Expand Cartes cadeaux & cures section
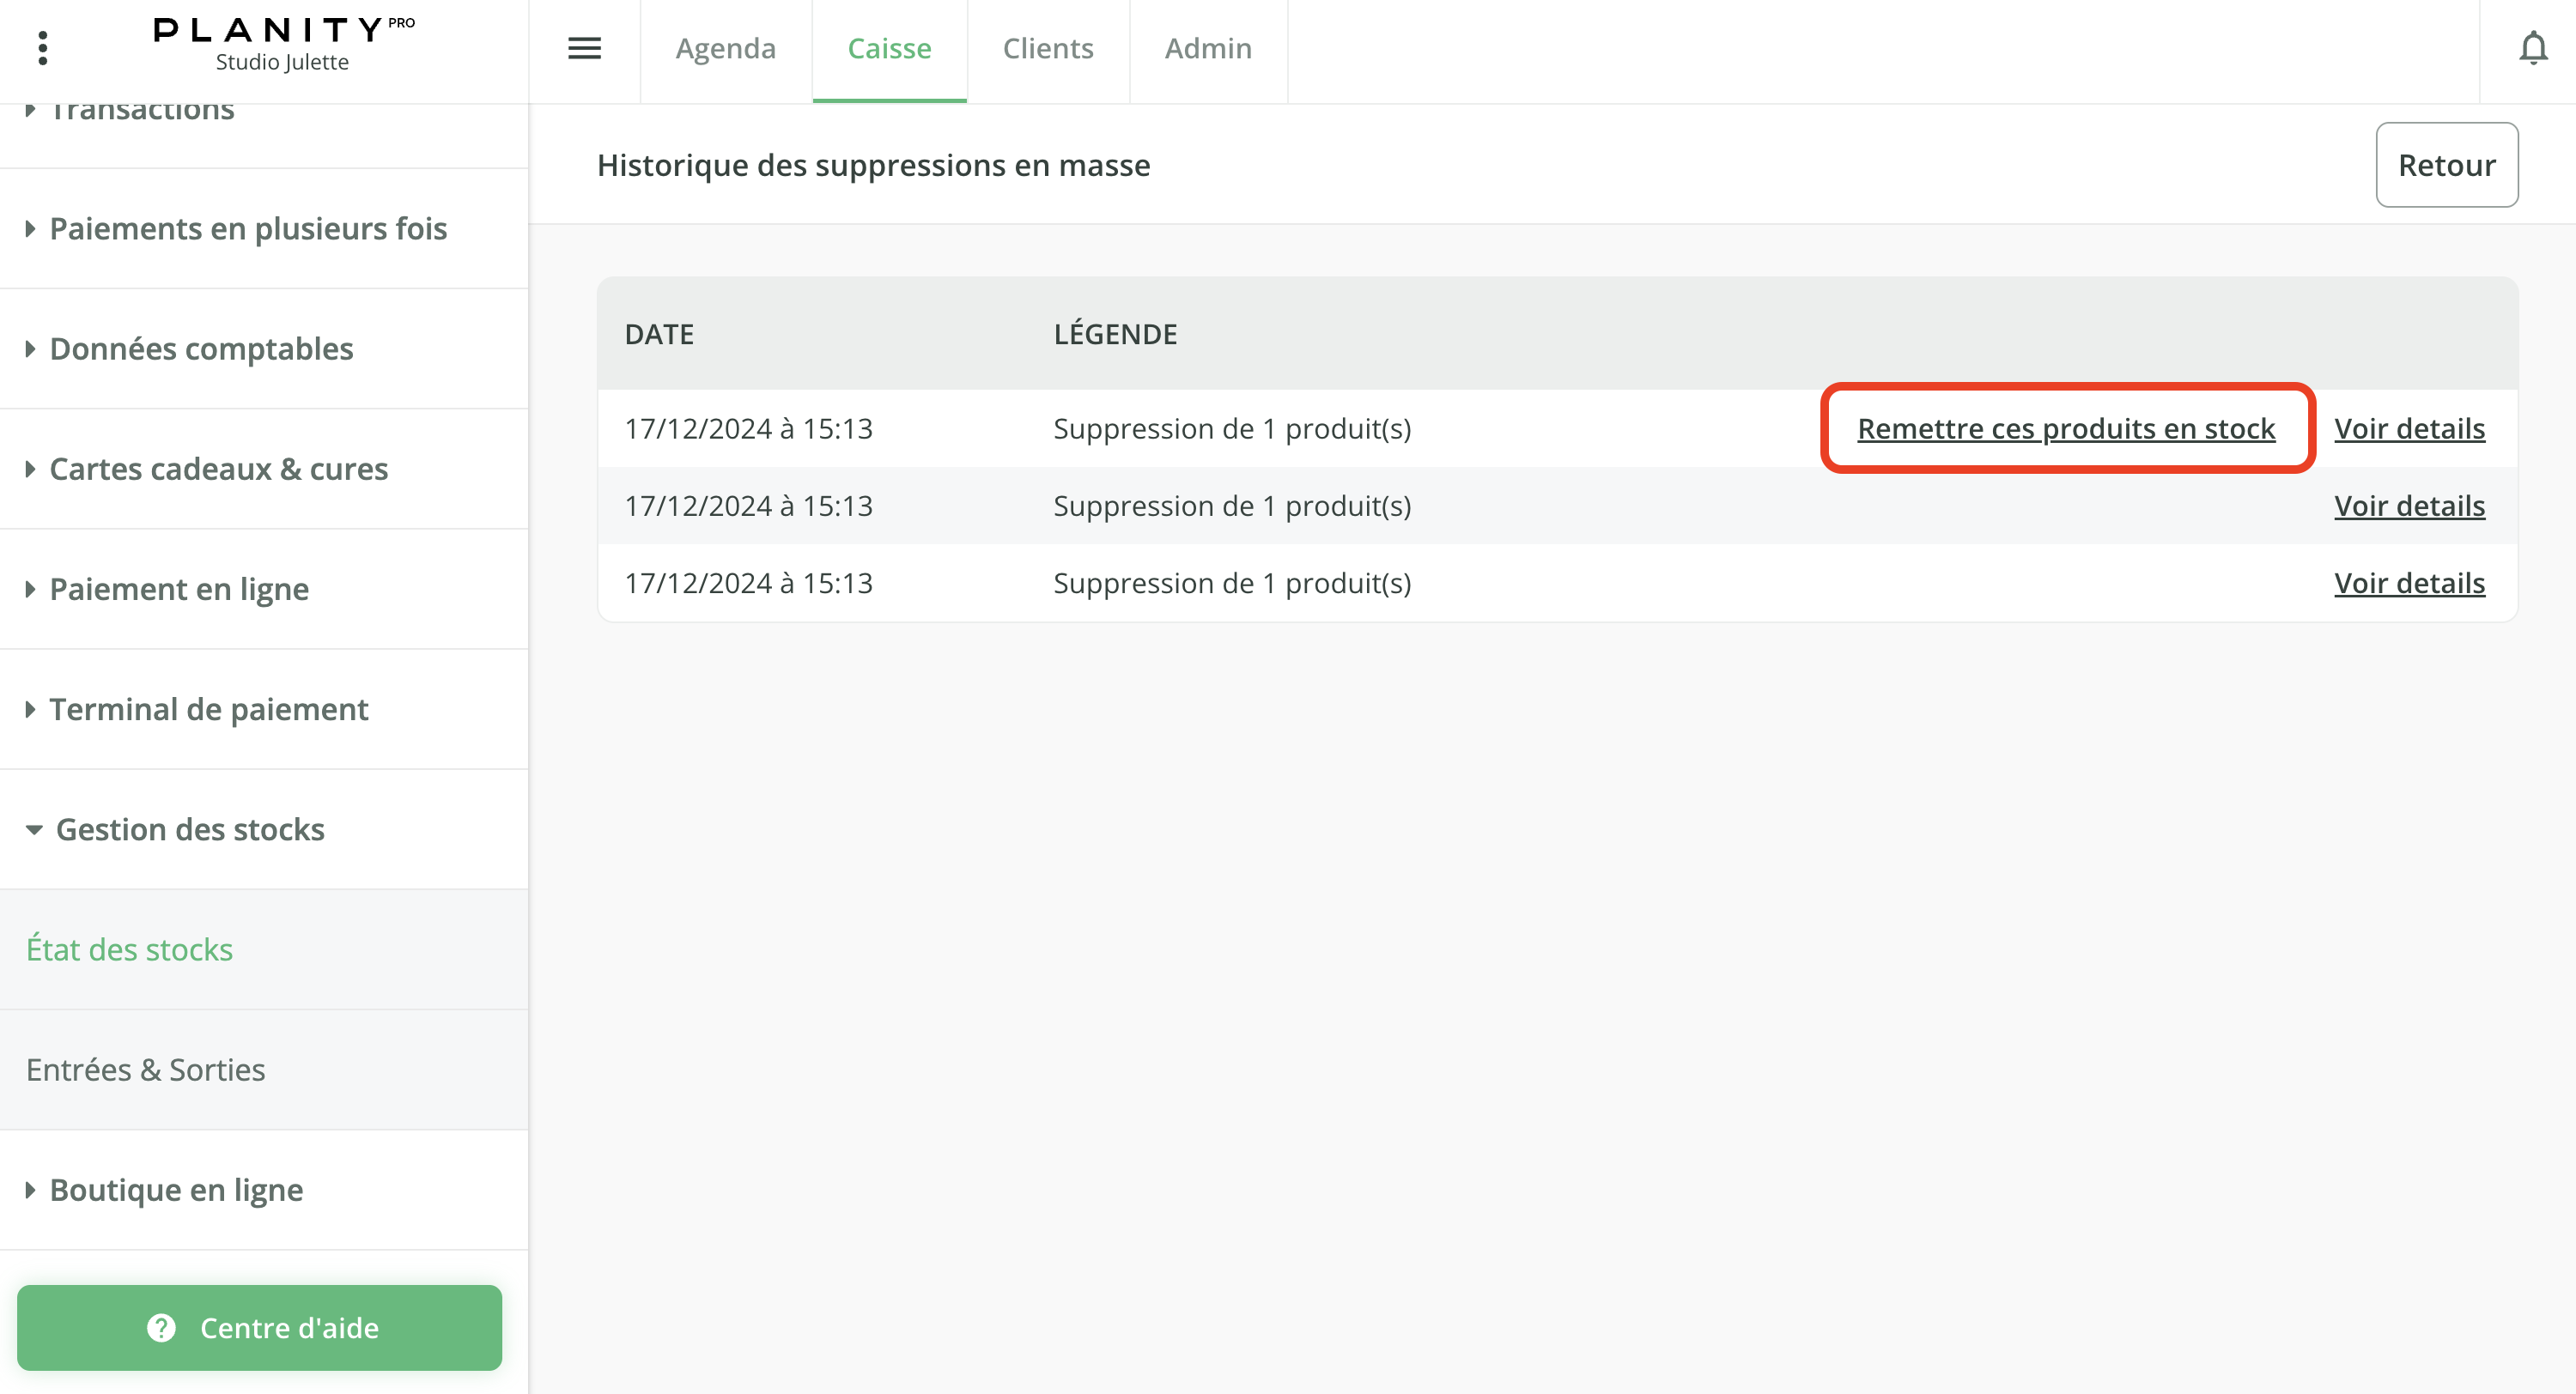 pos(218,469)
